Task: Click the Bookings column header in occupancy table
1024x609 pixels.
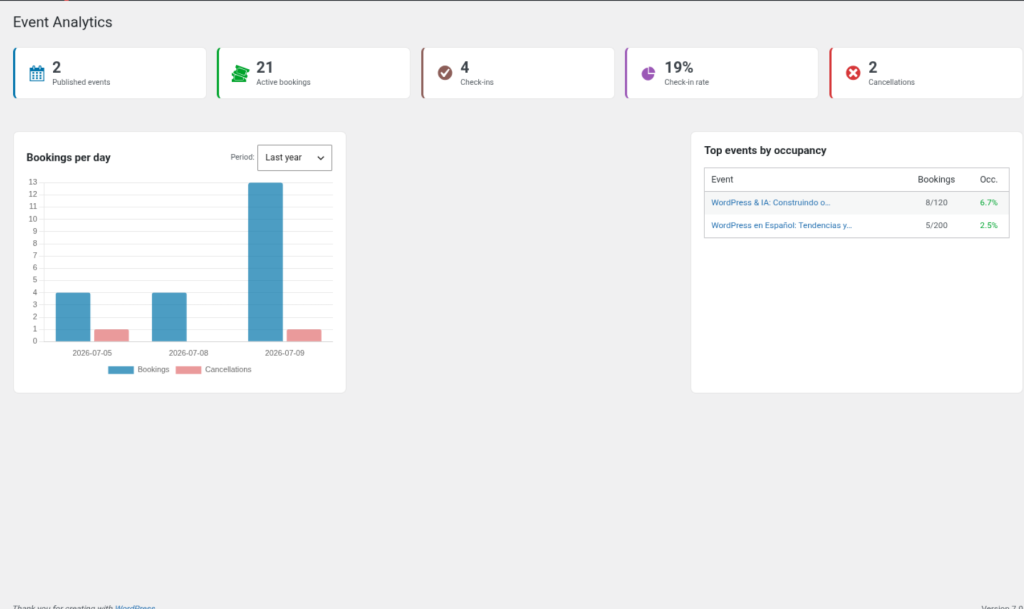Action: (936, 180)
